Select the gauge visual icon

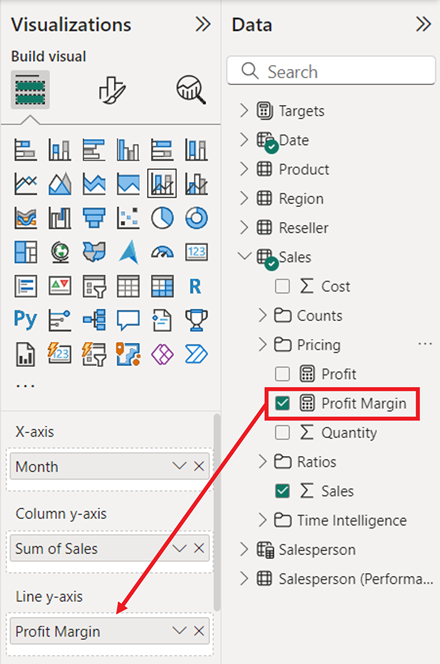tap(162, 252)
